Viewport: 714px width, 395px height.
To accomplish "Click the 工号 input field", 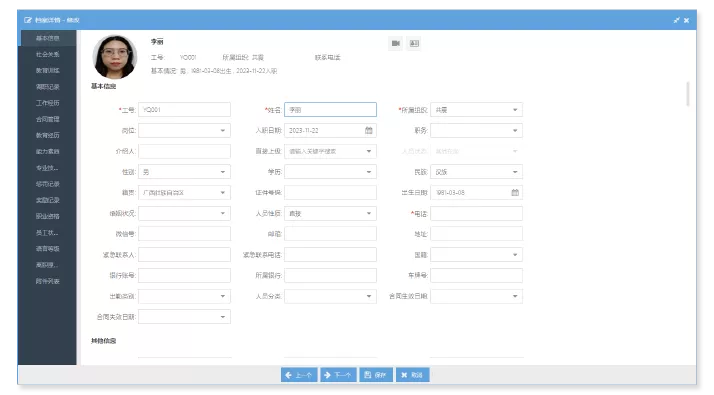I will point(184,110).
